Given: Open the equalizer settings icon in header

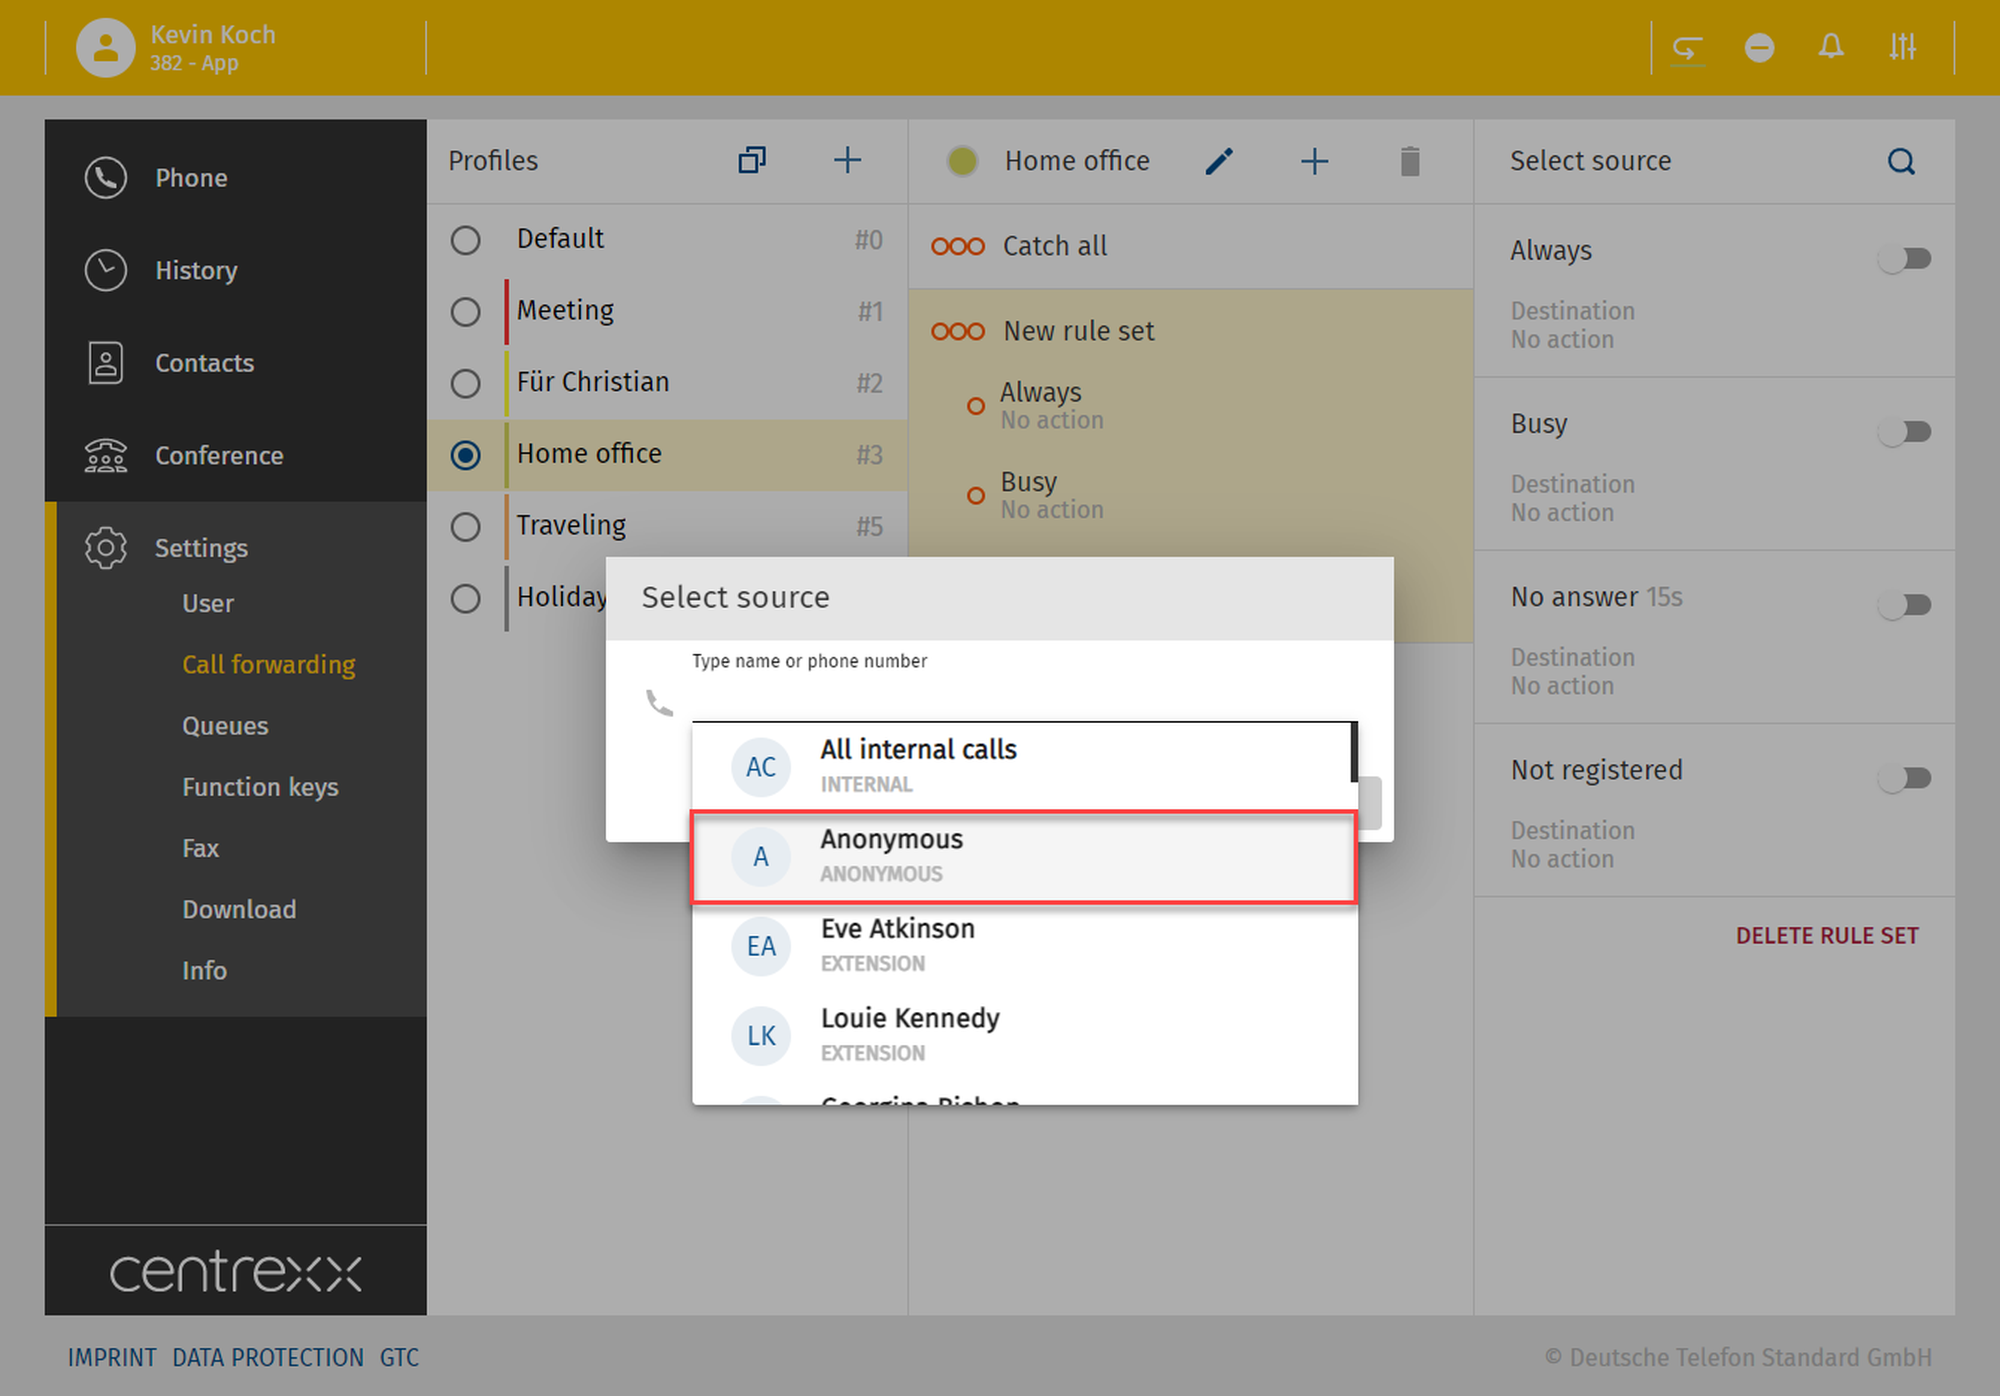Looking at the screenshot, I should 1902,47.
